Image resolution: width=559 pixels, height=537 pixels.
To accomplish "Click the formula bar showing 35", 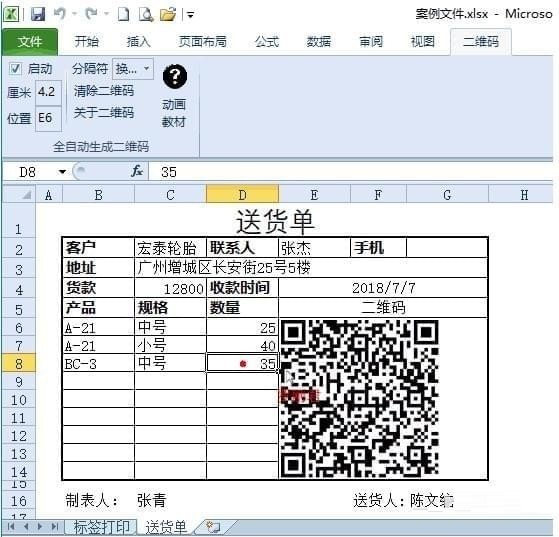I will 351,172.
